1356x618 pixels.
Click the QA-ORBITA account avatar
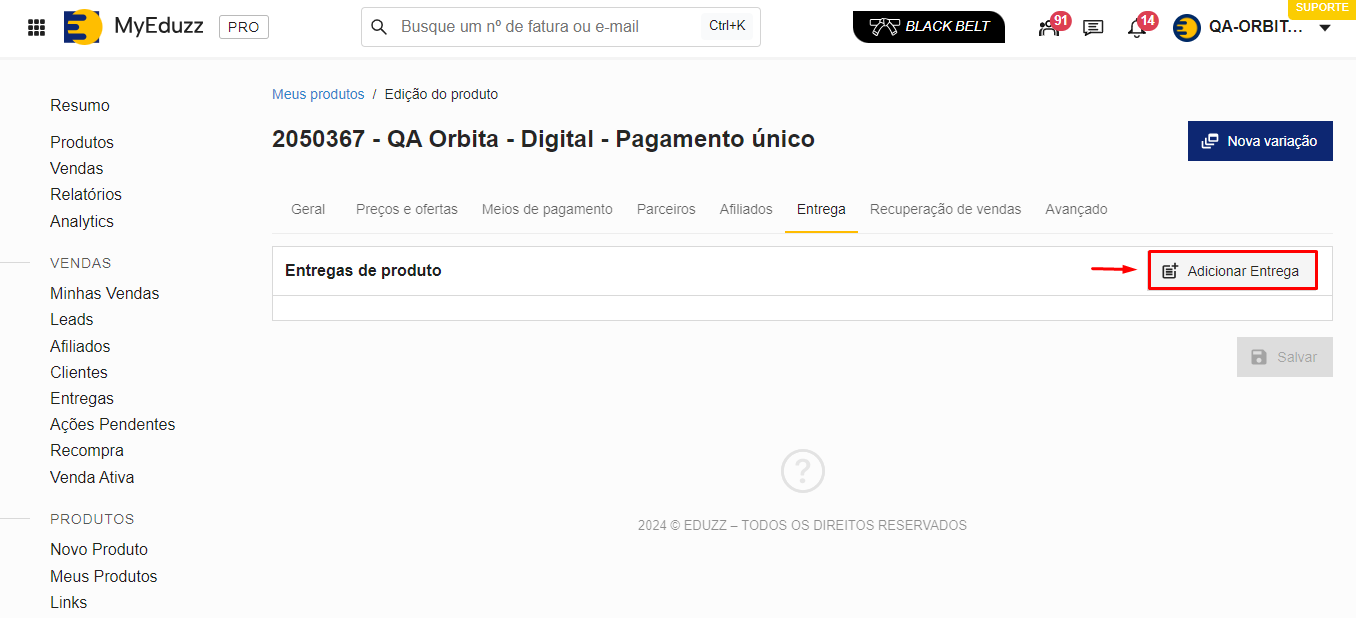pyautogui.click(x=1186, y=28)
